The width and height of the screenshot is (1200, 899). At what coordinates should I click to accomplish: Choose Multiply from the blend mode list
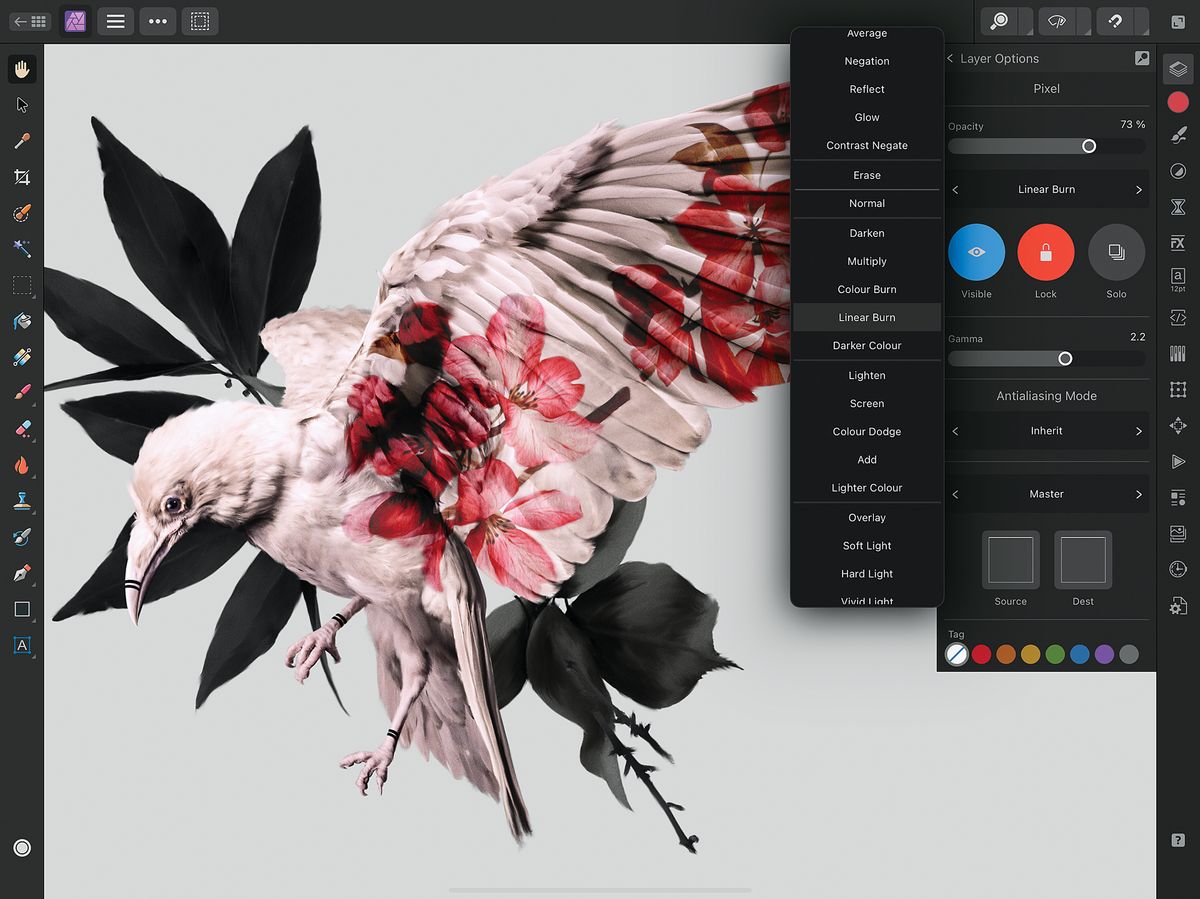tap(866, 261)
